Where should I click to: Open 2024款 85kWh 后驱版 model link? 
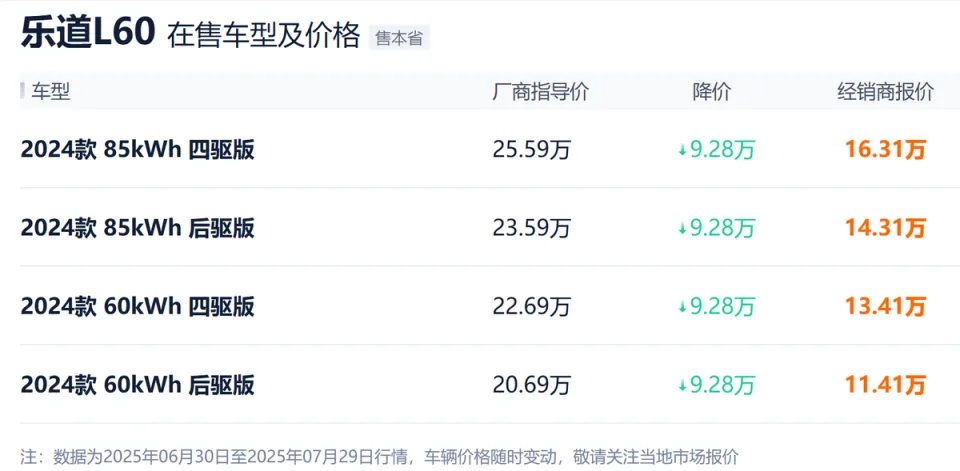point(138,228)
